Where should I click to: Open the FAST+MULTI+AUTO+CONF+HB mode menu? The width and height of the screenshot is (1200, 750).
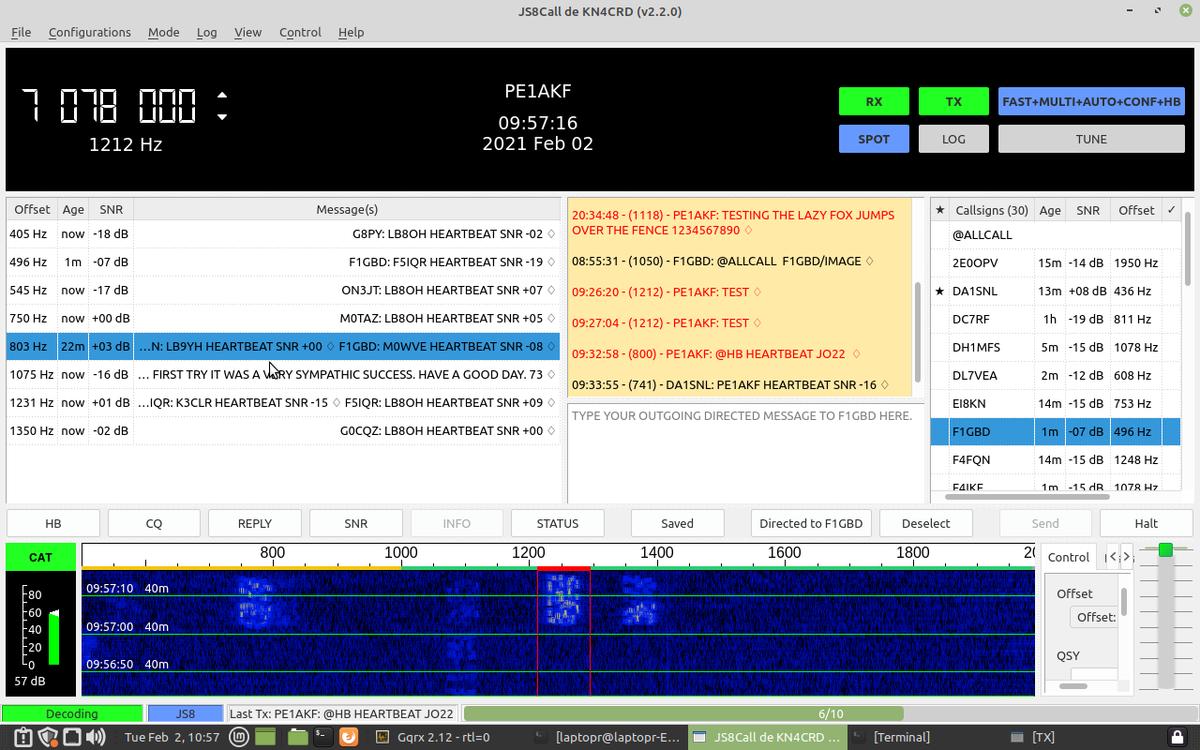click(x=1091, y=102)
